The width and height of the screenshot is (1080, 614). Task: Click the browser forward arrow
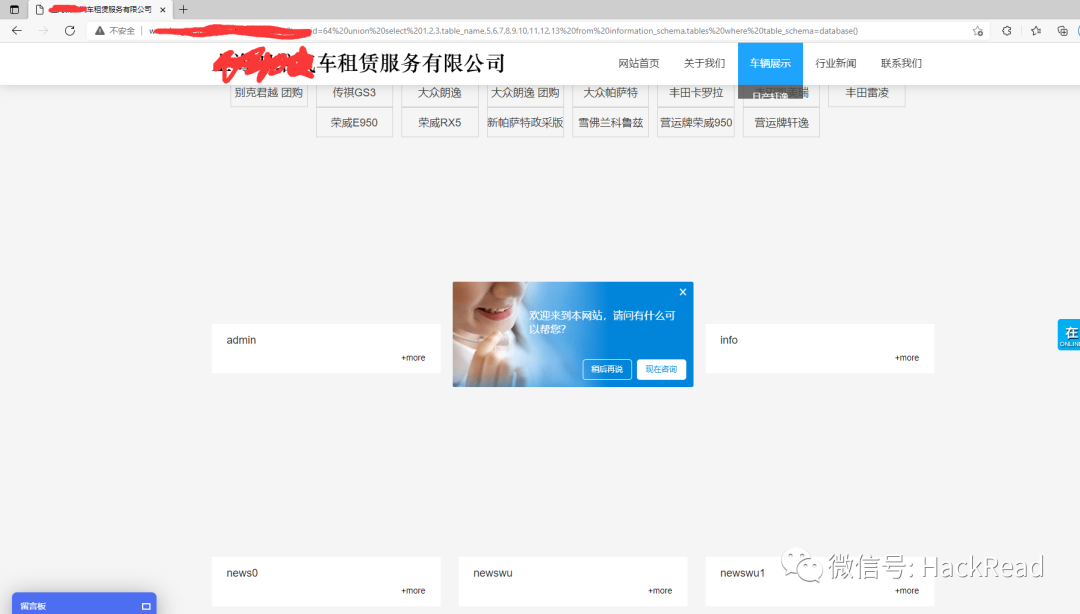click(43, 30)
